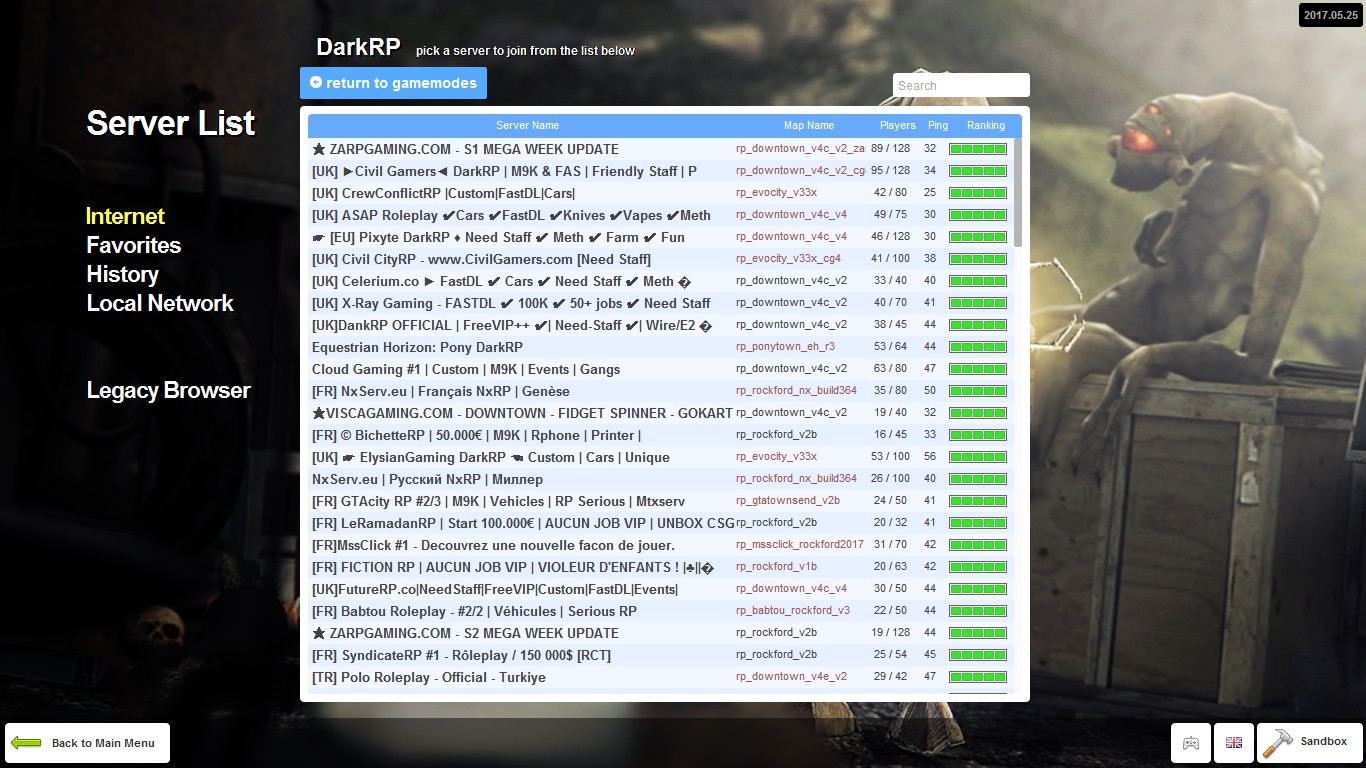The image size is (1366, 768).
Task: Click map name rp_babtou_rockford_v3
Action: click(793, 611)
